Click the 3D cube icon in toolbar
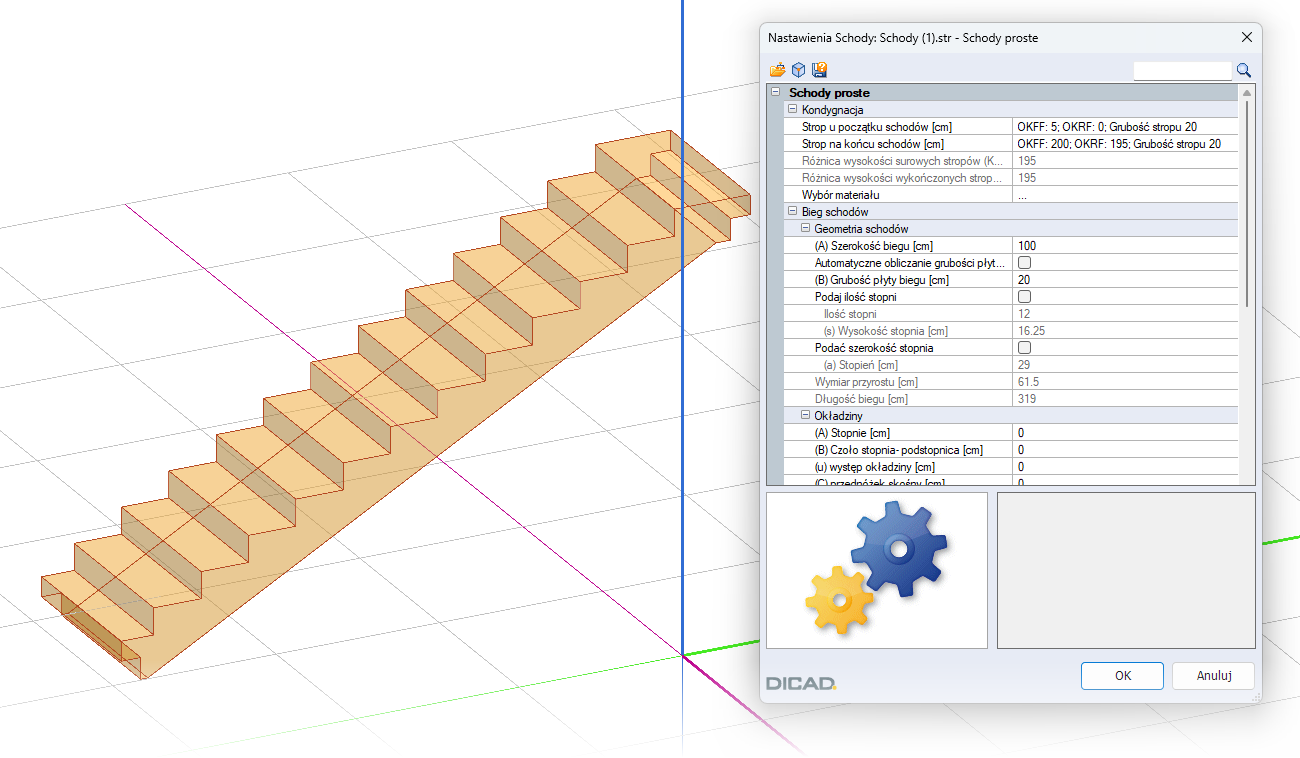 coord(798,70)
